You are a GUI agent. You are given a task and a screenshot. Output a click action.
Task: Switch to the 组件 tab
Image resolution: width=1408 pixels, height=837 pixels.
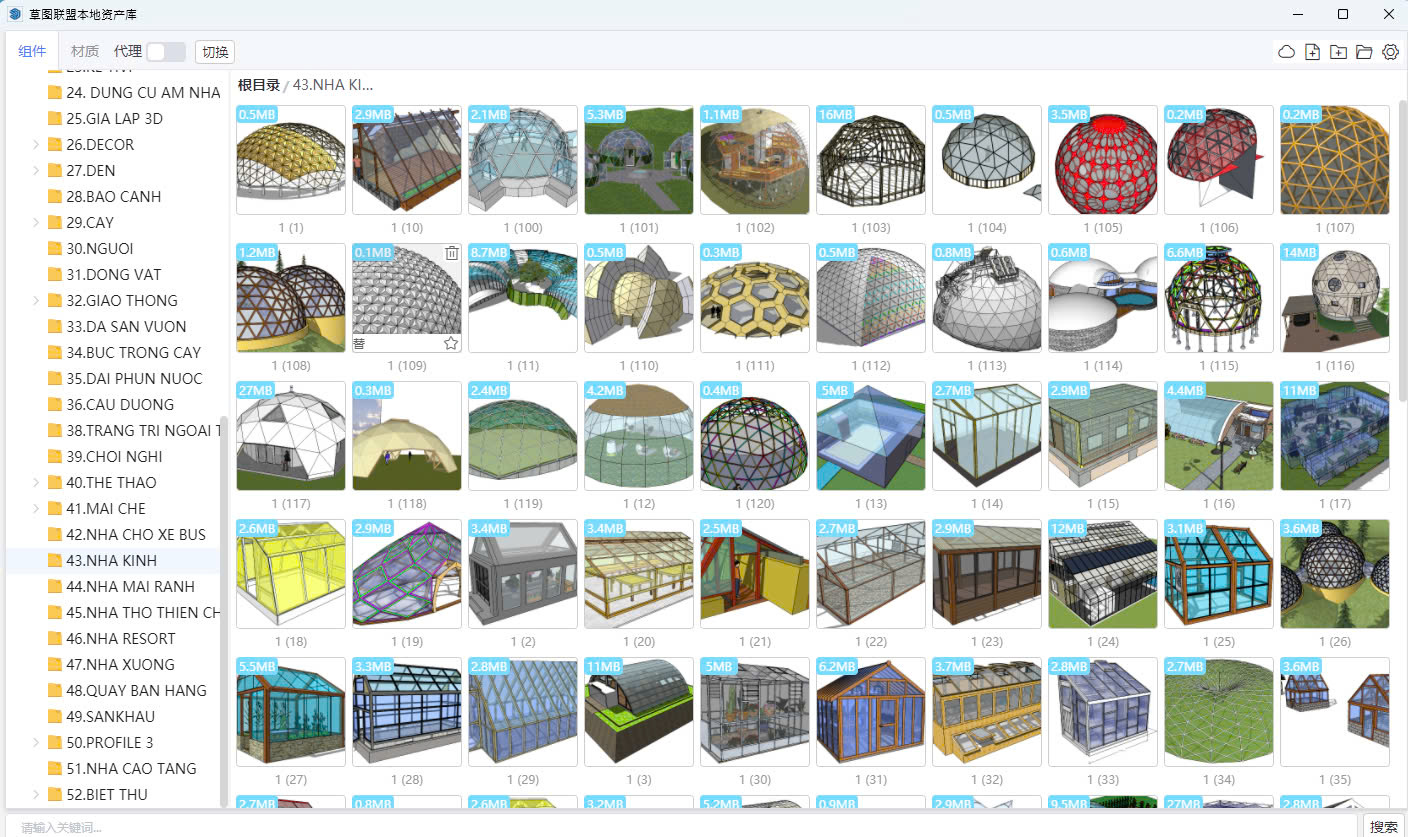32,52
